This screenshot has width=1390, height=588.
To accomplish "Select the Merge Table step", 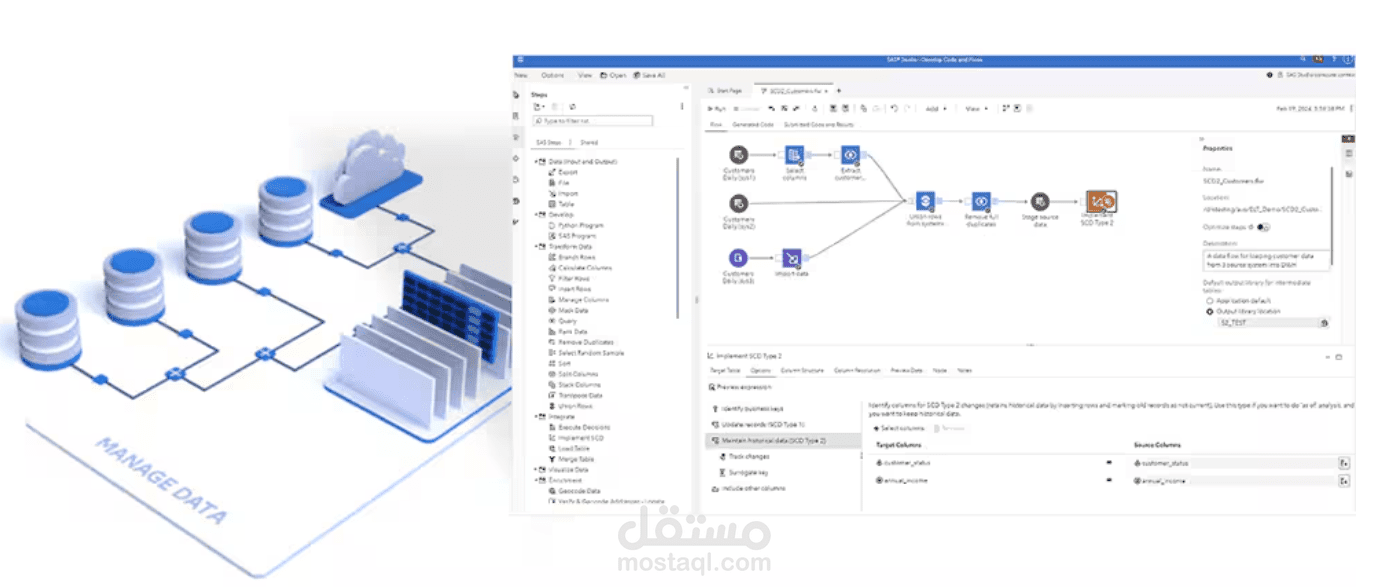I will [572, 459].
